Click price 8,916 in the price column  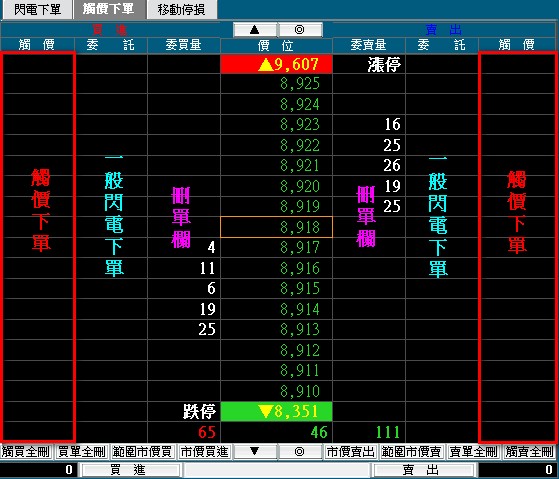pyautogui.click(x=276, y=268)
